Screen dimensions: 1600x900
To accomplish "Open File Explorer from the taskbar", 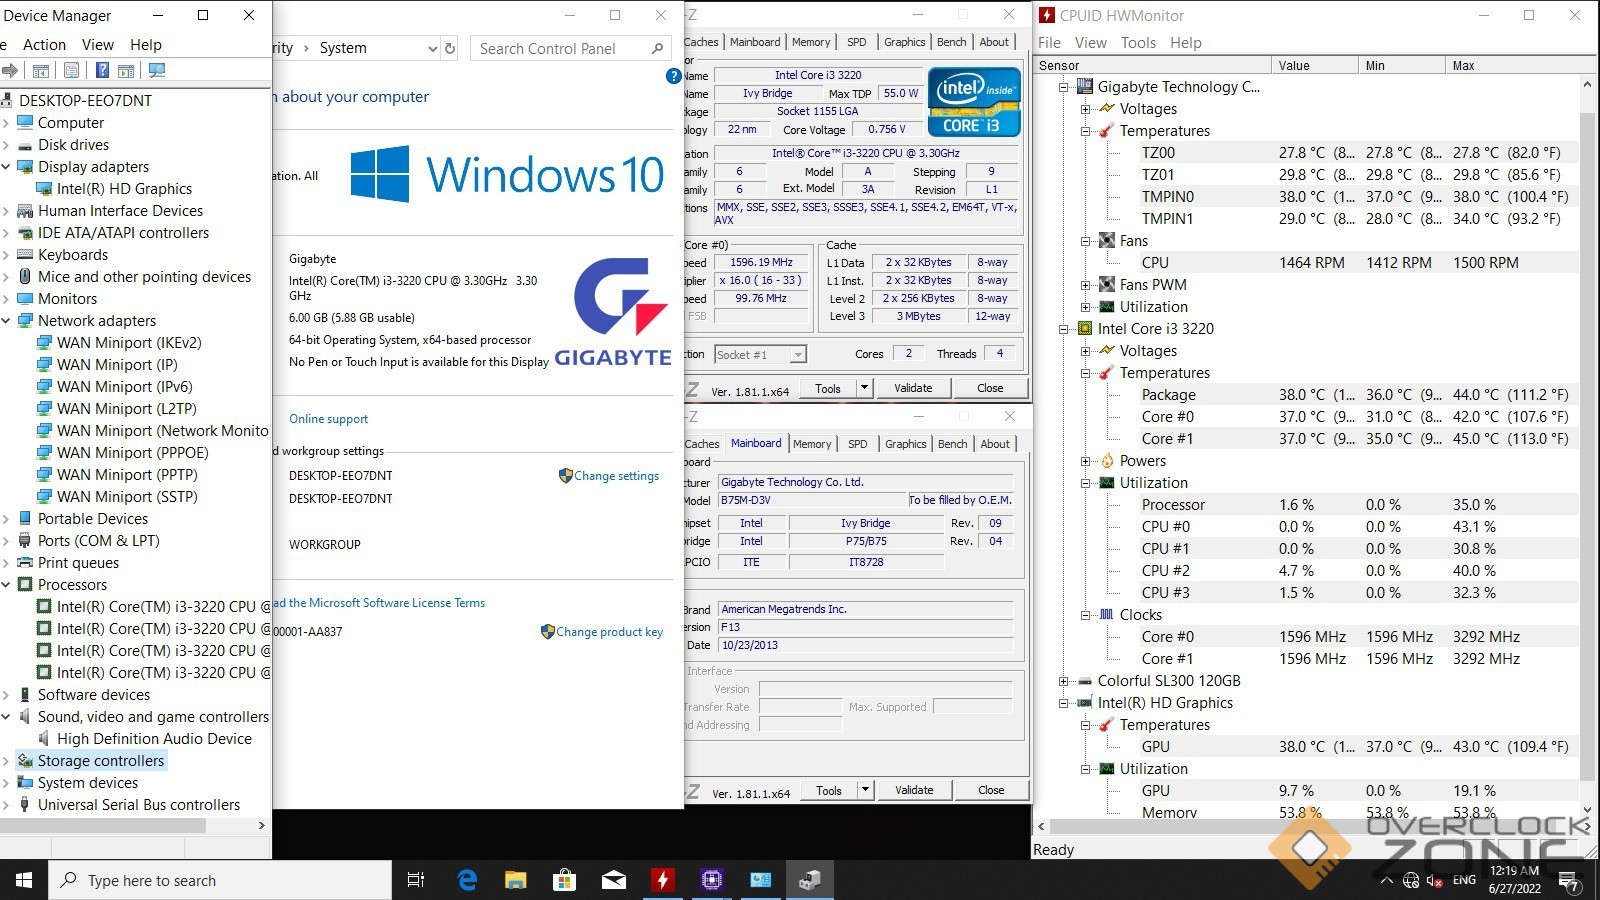I will (515, 880).
